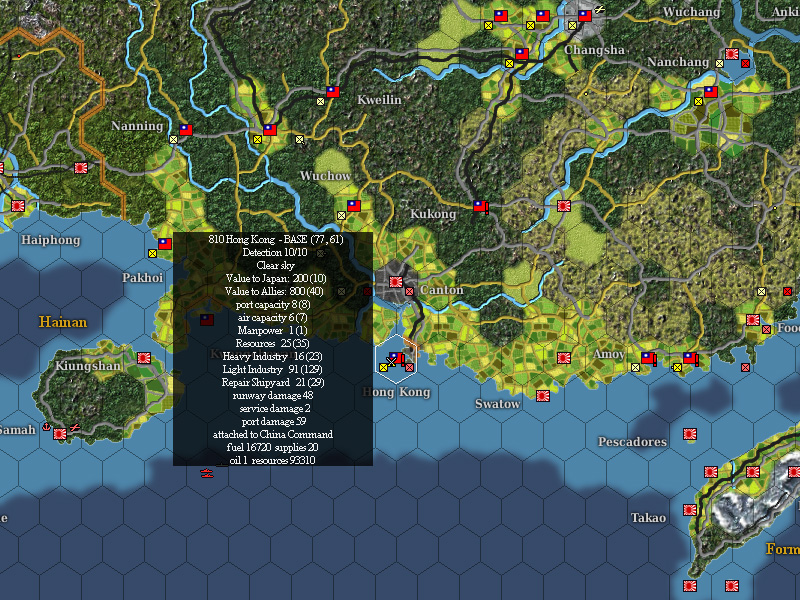Click the 'air capacity 6 (7)' line
The height and width of the screenshot is (600, 800).
[272, 317]
